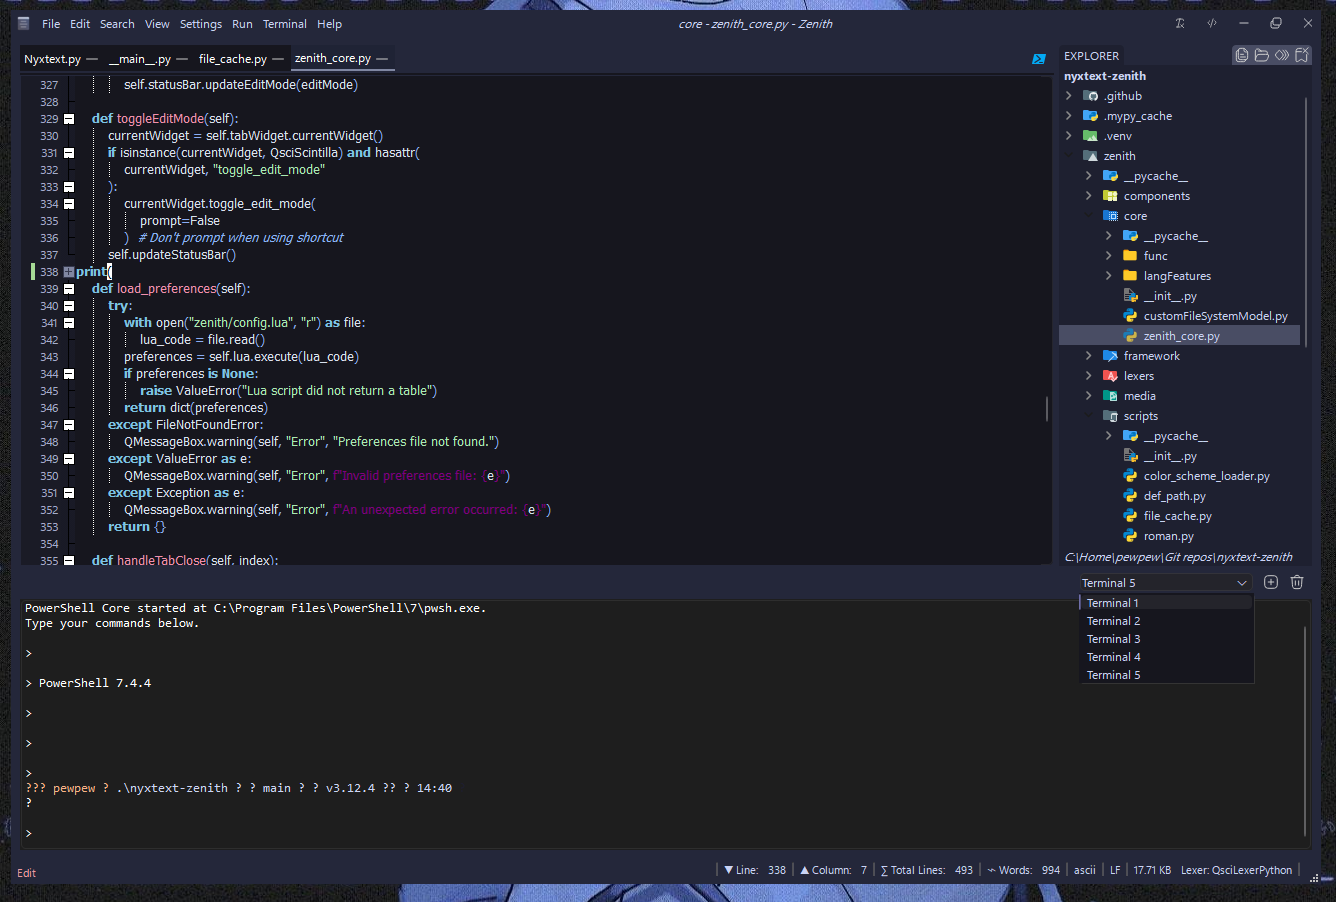The width and height of the screenshot is (1336, 902).
Task: Expand the folded block on line 338
Action: (x=69, y=272)
